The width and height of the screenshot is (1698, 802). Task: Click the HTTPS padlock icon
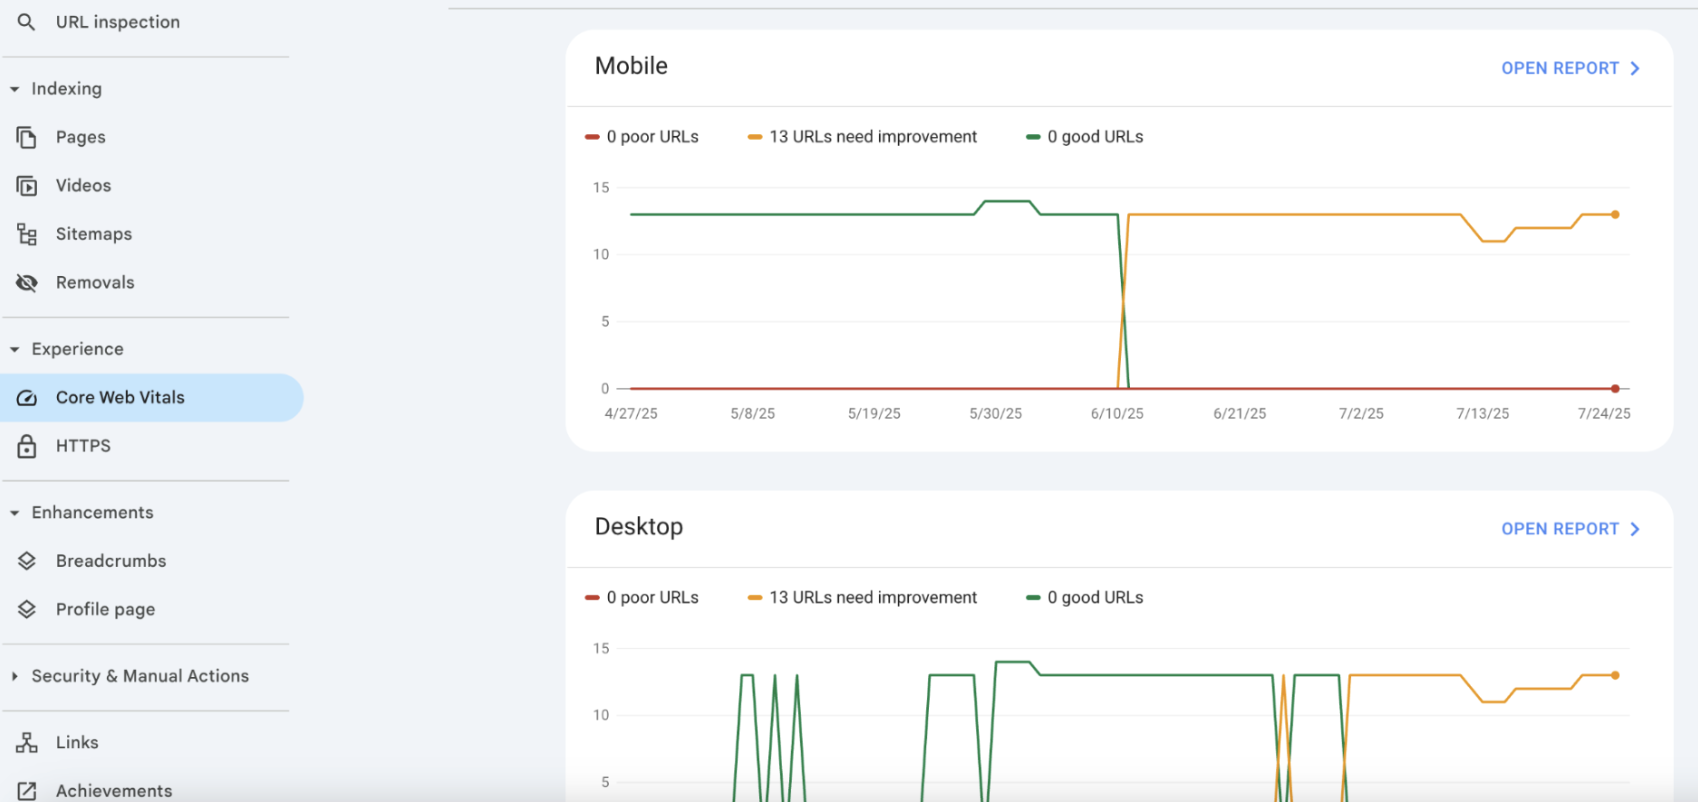tap(27, 446)
